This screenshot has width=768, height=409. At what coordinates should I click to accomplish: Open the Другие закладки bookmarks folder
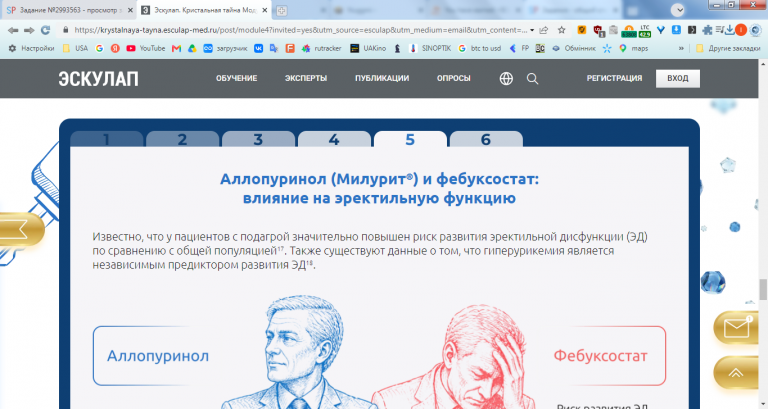(x=728, y=48)
